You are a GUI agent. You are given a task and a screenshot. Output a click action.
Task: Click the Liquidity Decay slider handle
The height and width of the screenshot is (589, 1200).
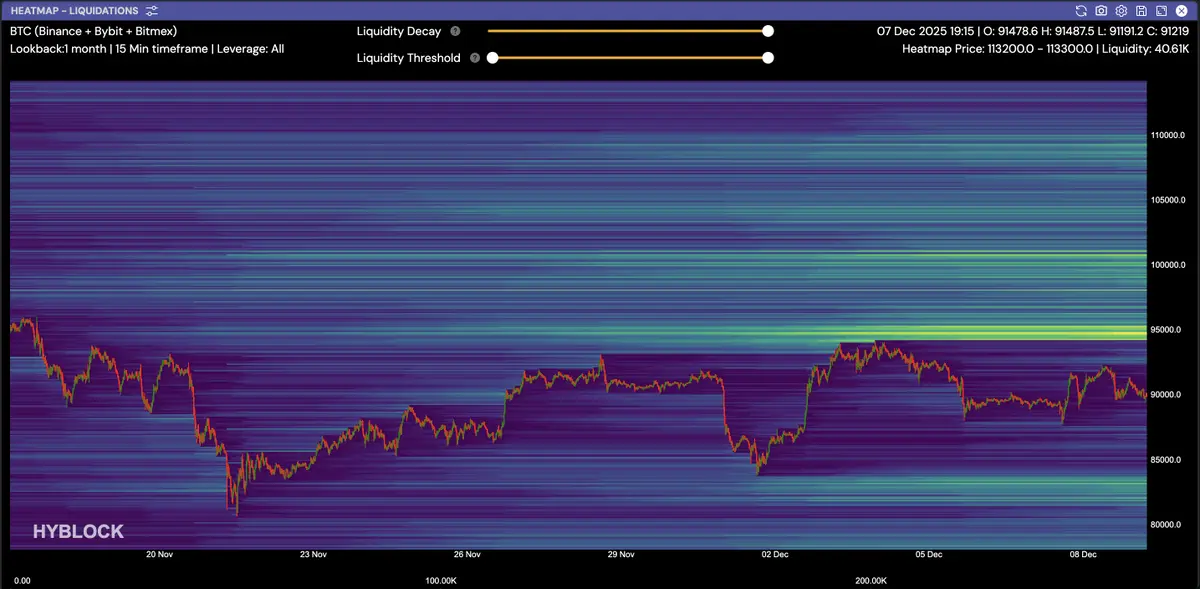(x=768, y=31)
